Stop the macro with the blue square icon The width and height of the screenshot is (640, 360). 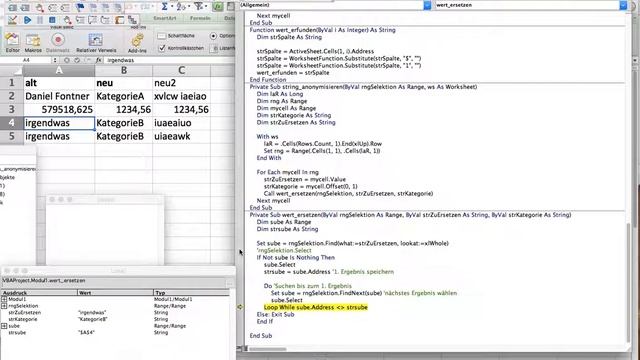(x=52, y=20)
